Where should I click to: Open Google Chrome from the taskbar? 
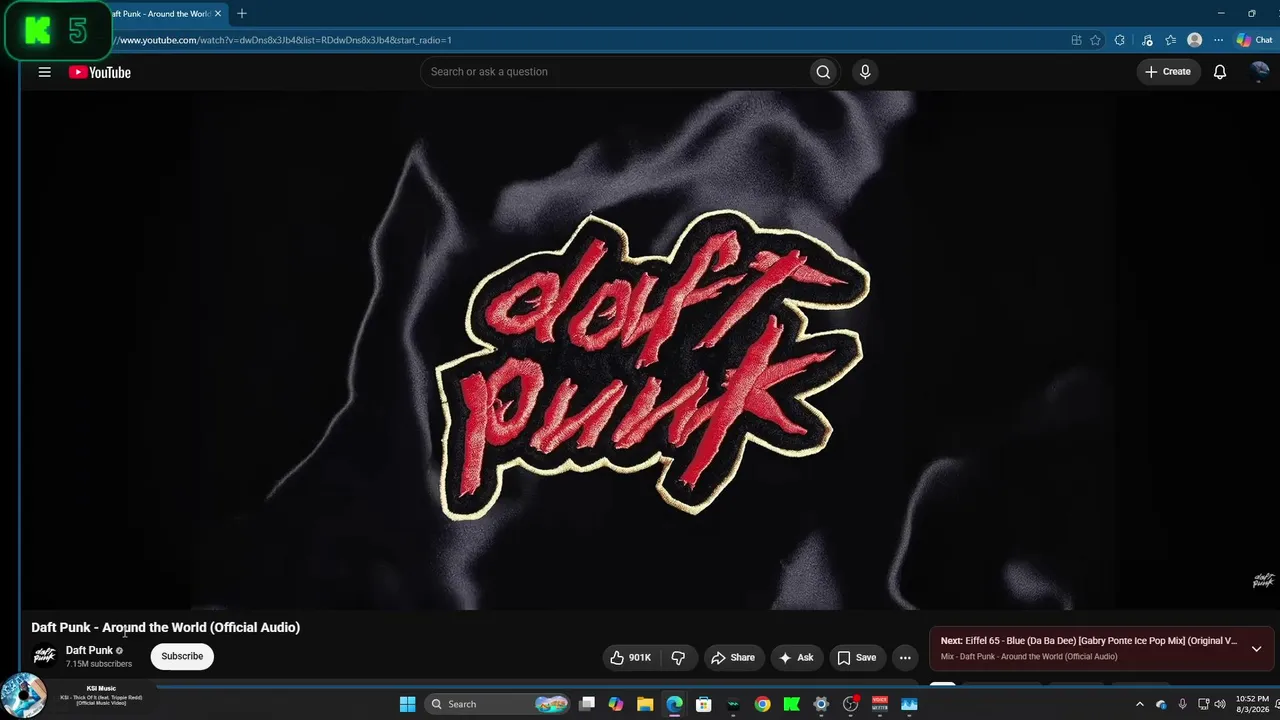point(763,704)
